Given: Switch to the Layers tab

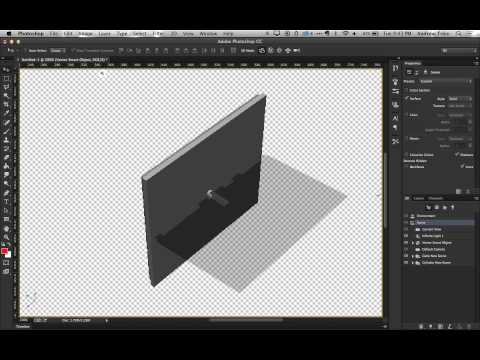Looking at the screenshot, I should click(x=418, y=198).
